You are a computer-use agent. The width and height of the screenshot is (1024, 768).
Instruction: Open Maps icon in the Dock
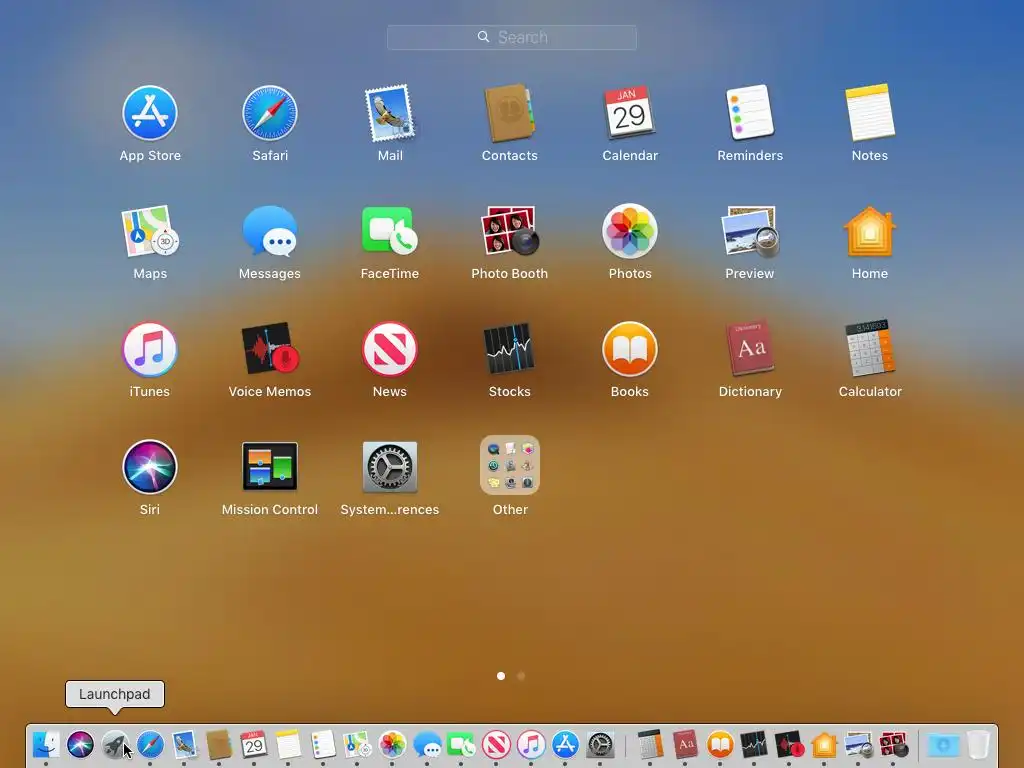[357, 744]
